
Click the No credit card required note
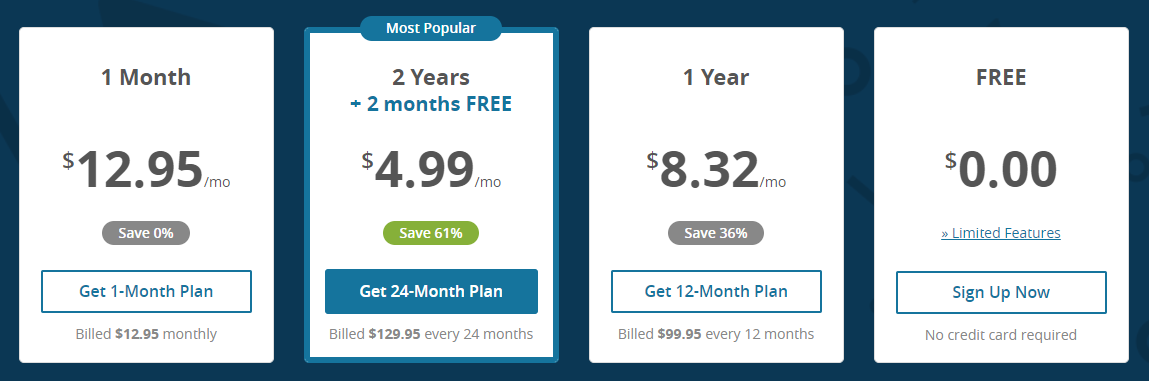pos(1001,335)
